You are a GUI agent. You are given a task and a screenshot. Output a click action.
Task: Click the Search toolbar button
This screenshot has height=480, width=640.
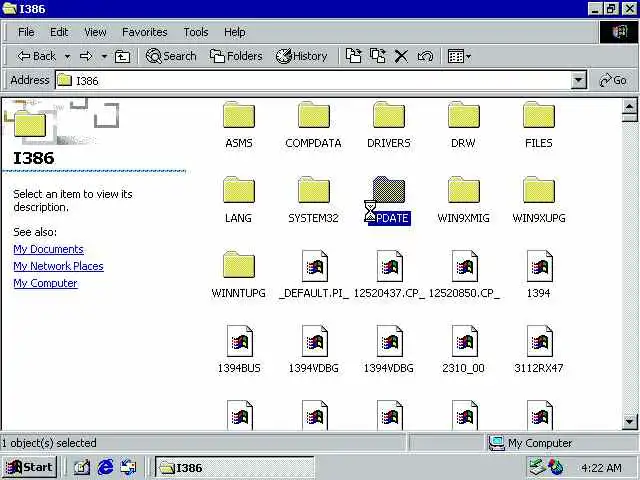point(171,56)
